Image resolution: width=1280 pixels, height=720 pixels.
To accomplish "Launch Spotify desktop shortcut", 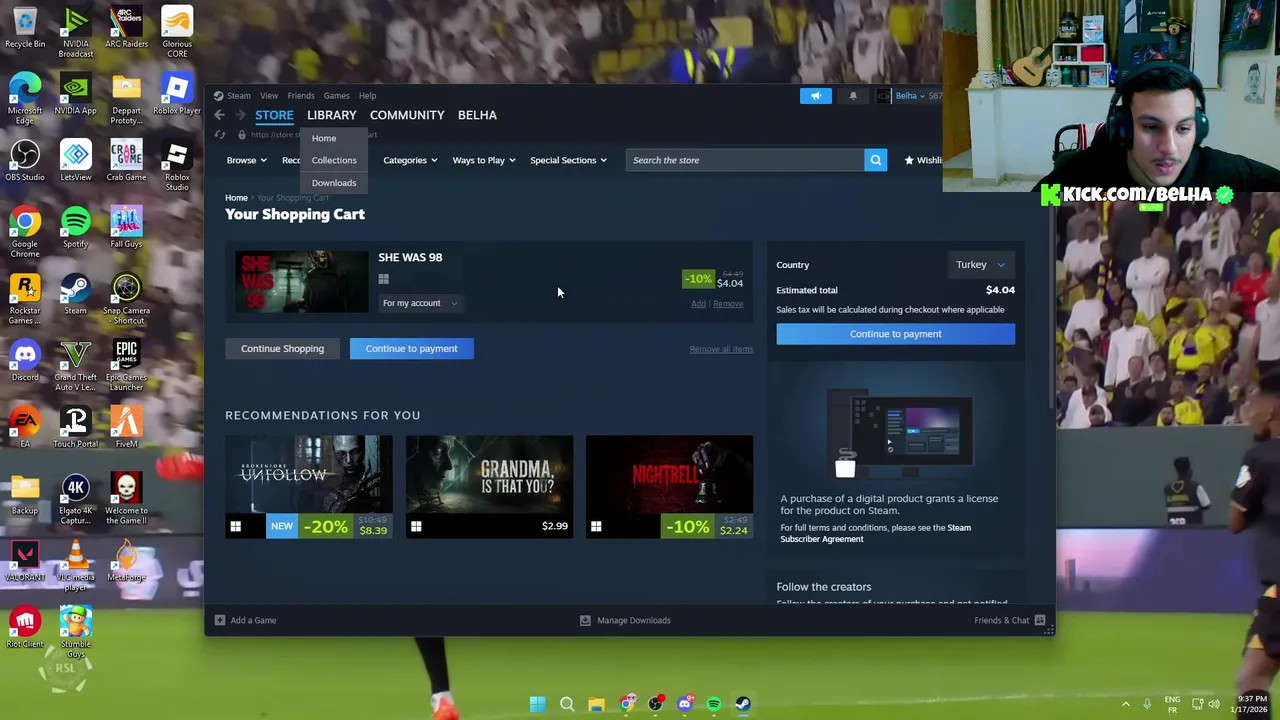I will point(76,229).
